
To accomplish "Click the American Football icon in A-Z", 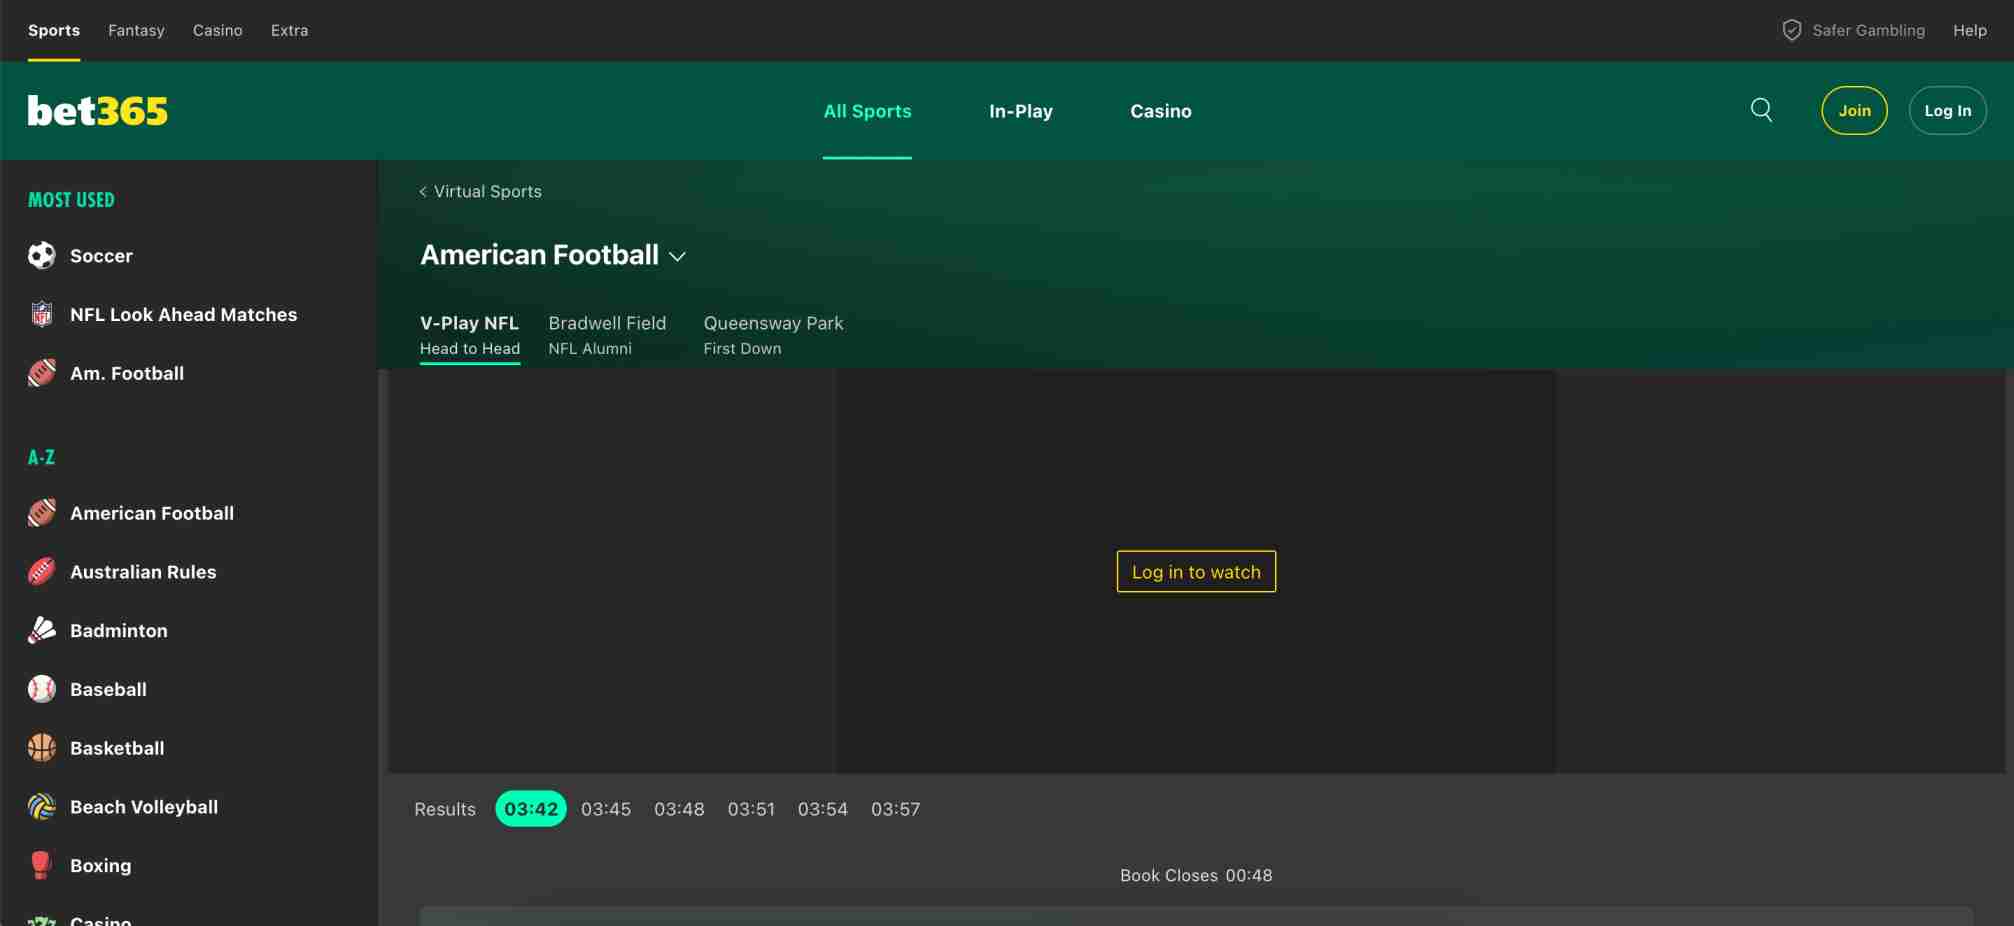I will (42, 513).
